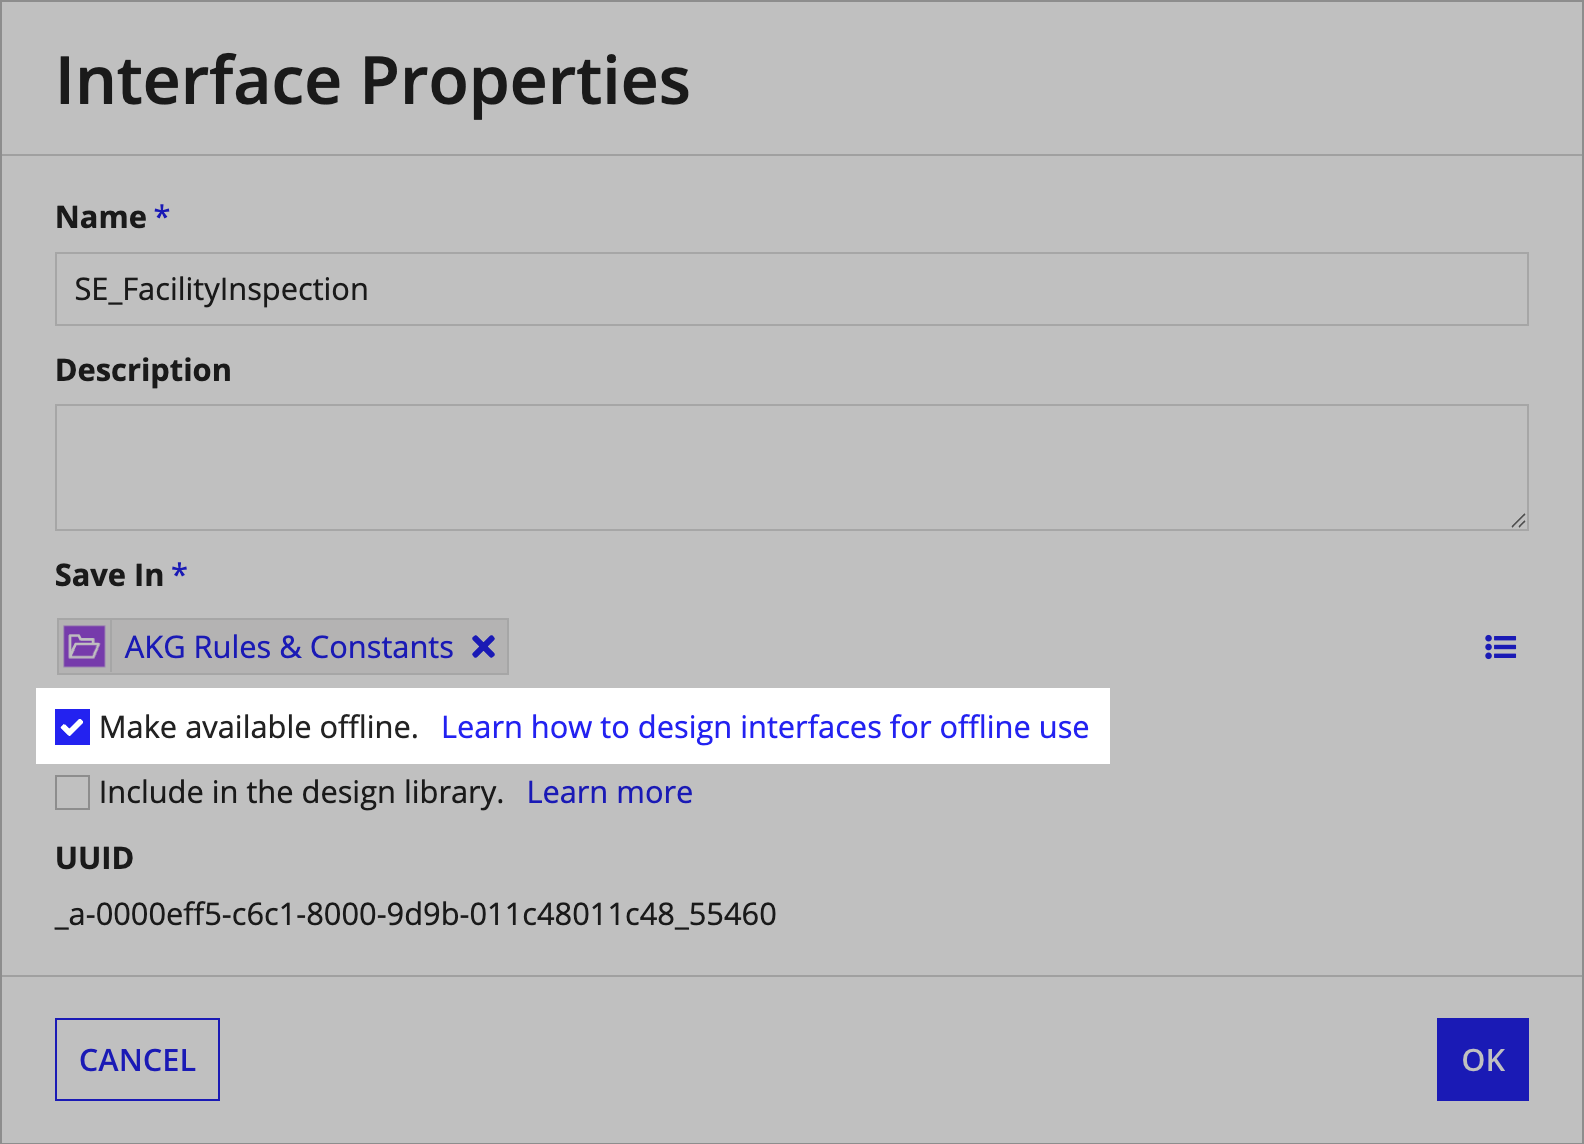Select the UUID value text
The image size is (1584, 1144).
(x=416, y=914)
